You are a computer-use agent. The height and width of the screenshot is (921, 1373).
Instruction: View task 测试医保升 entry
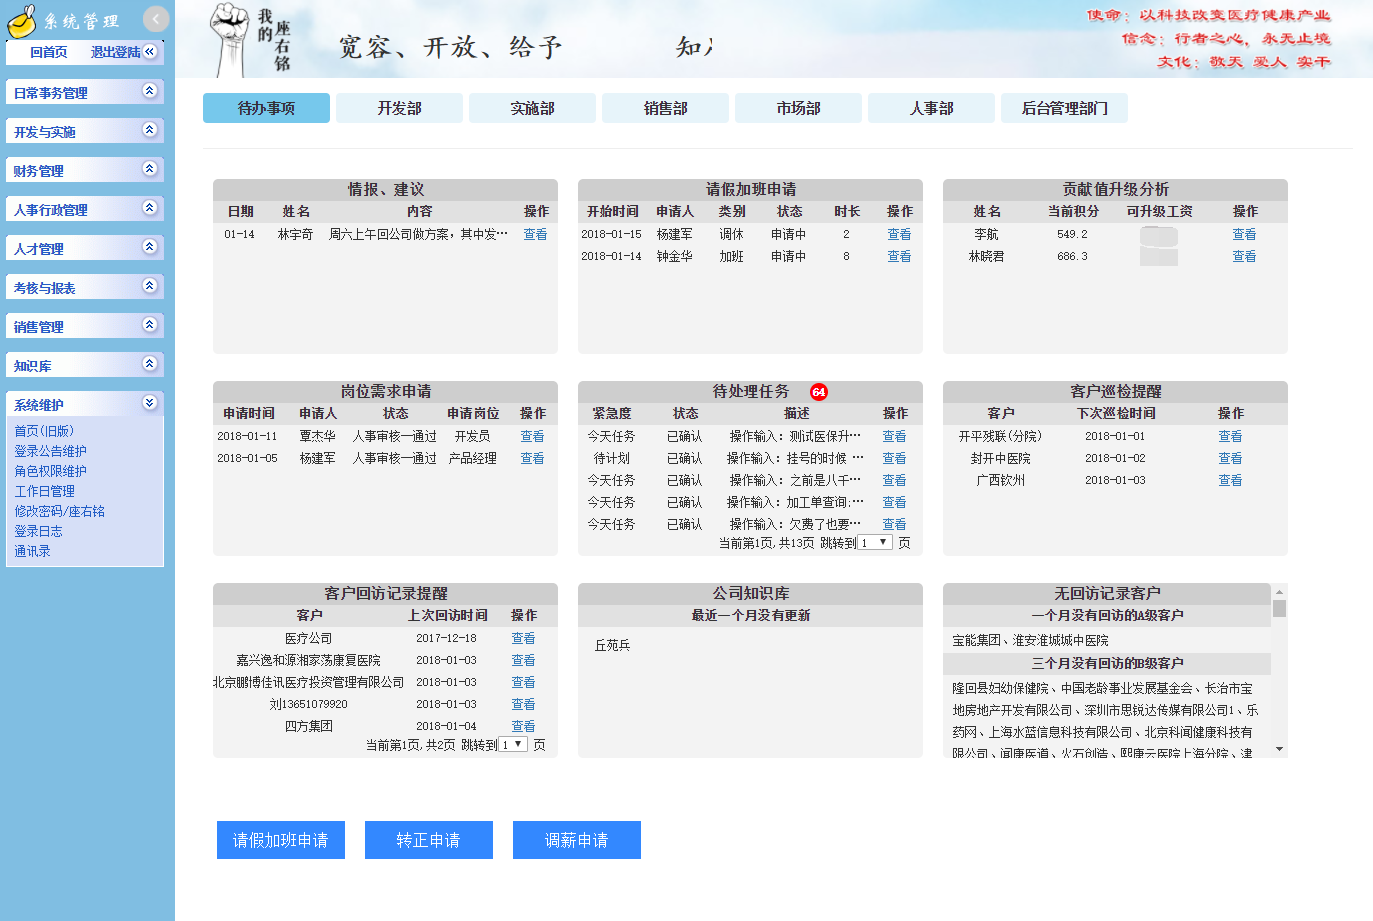point(894,436)
